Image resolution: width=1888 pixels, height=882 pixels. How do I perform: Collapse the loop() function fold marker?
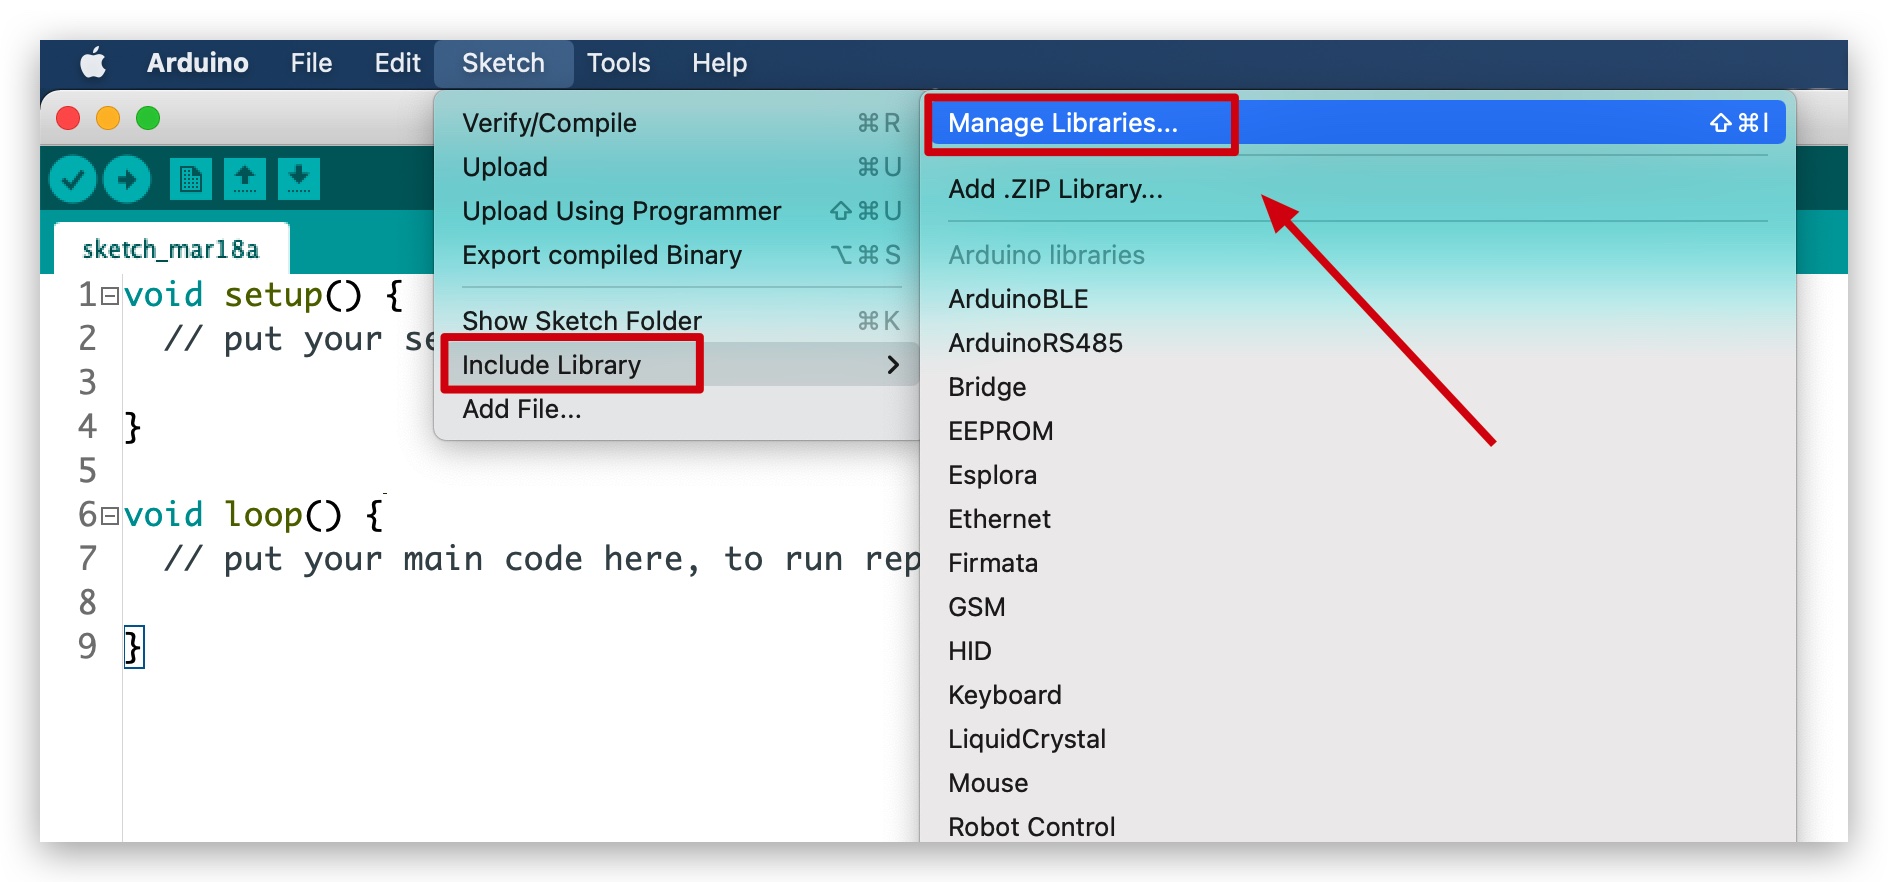pyautogui.click(x=110, y=516)
